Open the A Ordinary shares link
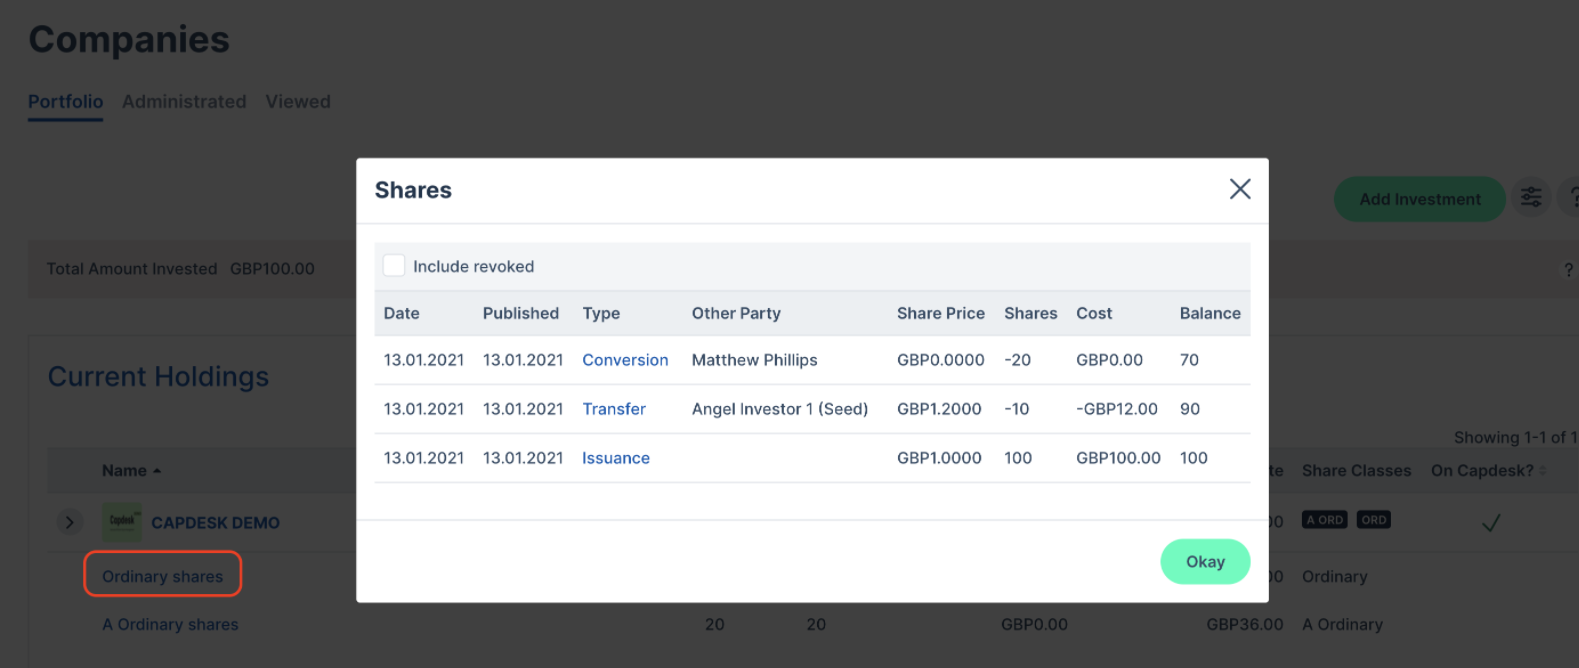 pyautogui.click(x=170, y=624)
